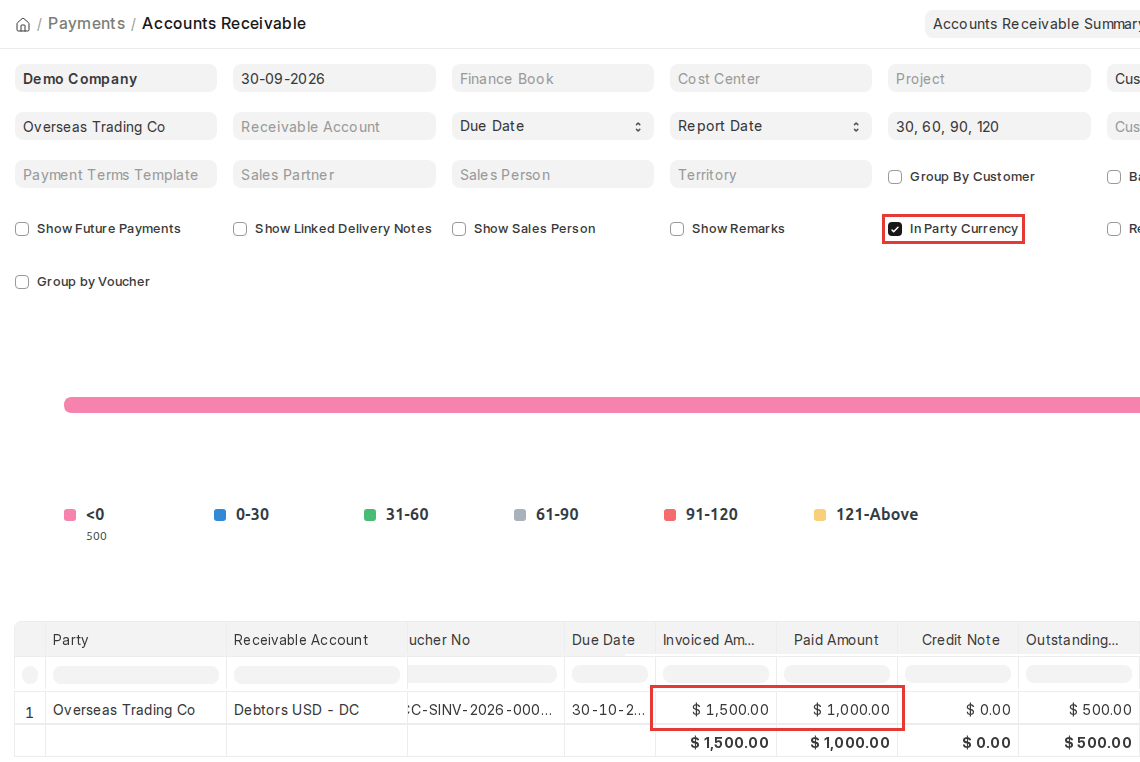Select the $ 0.00 credit note cell in row 1
Image resolution: width=1140 pixels, height=762 pixels.
[958, 710]
